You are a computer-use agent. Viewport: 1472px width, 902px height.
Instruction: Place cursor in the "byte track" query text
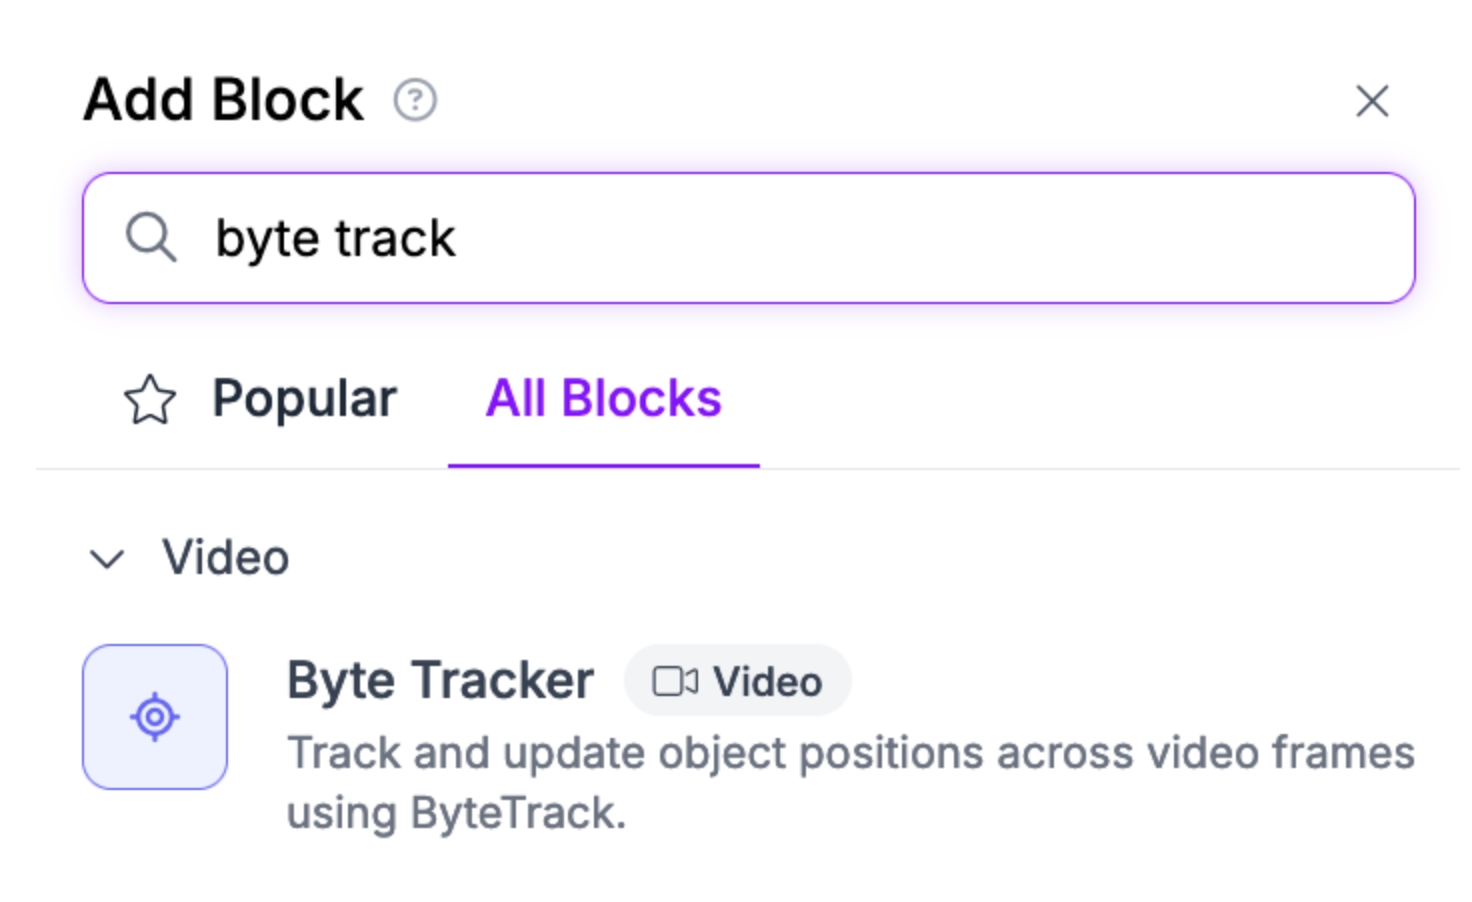(x=336, y=239)
